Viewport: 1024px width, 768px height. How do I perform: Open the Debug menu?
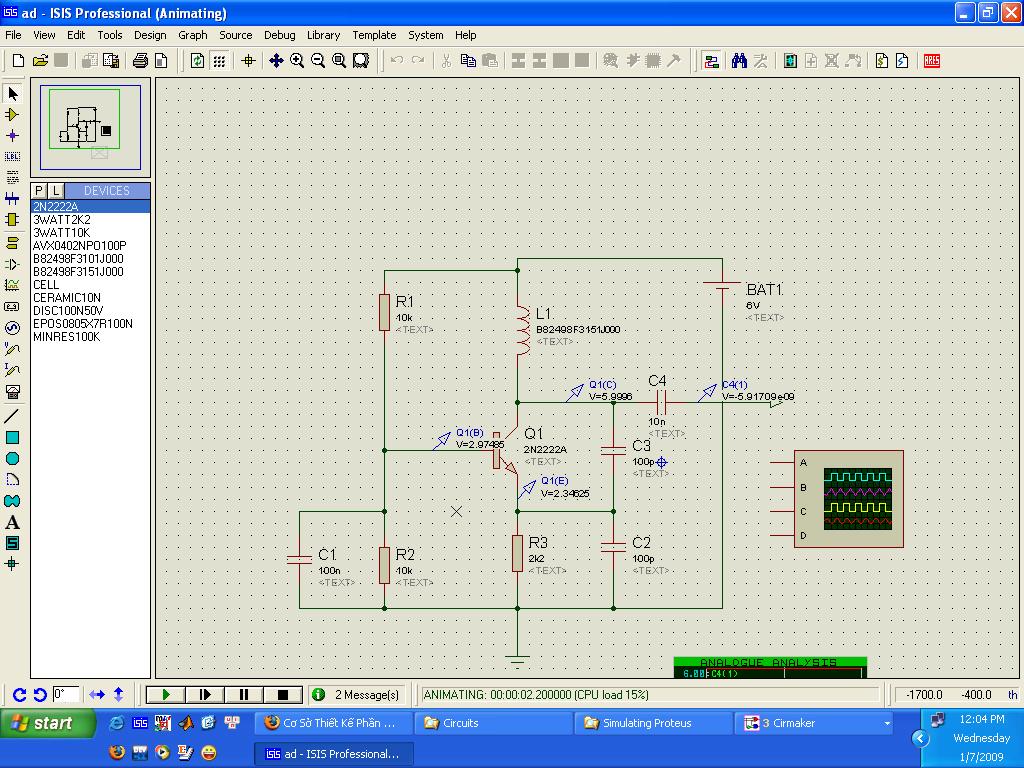(279, 35)
